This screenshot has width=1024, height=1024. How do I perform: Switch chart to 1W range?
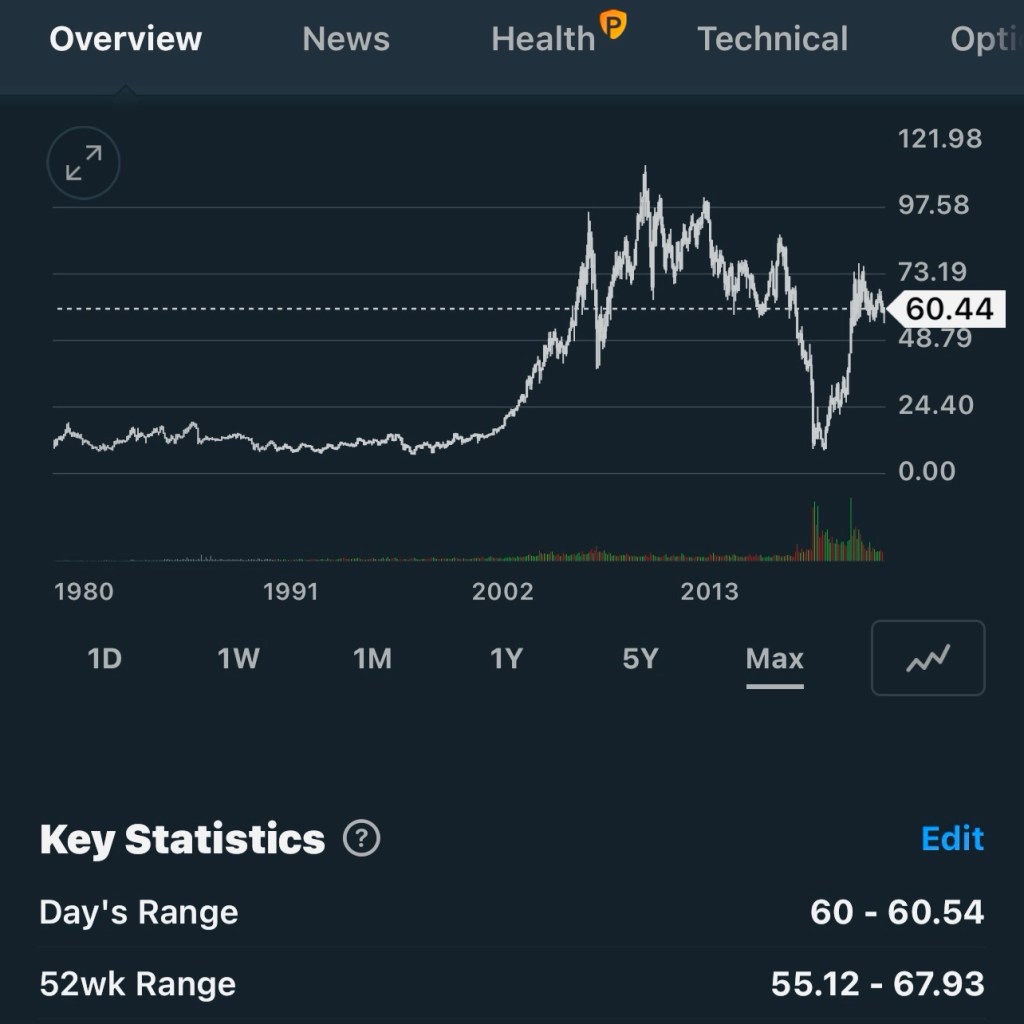(x=238, y=659)
